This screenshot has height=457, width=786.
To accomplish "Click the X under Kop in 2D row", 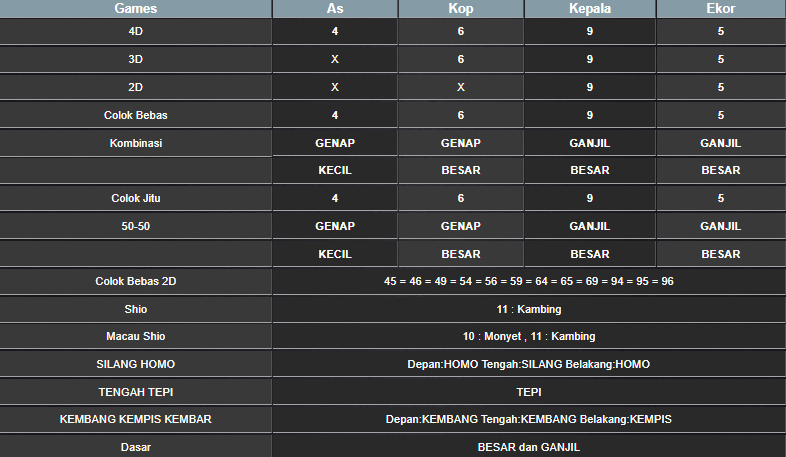I will point(461,88).
